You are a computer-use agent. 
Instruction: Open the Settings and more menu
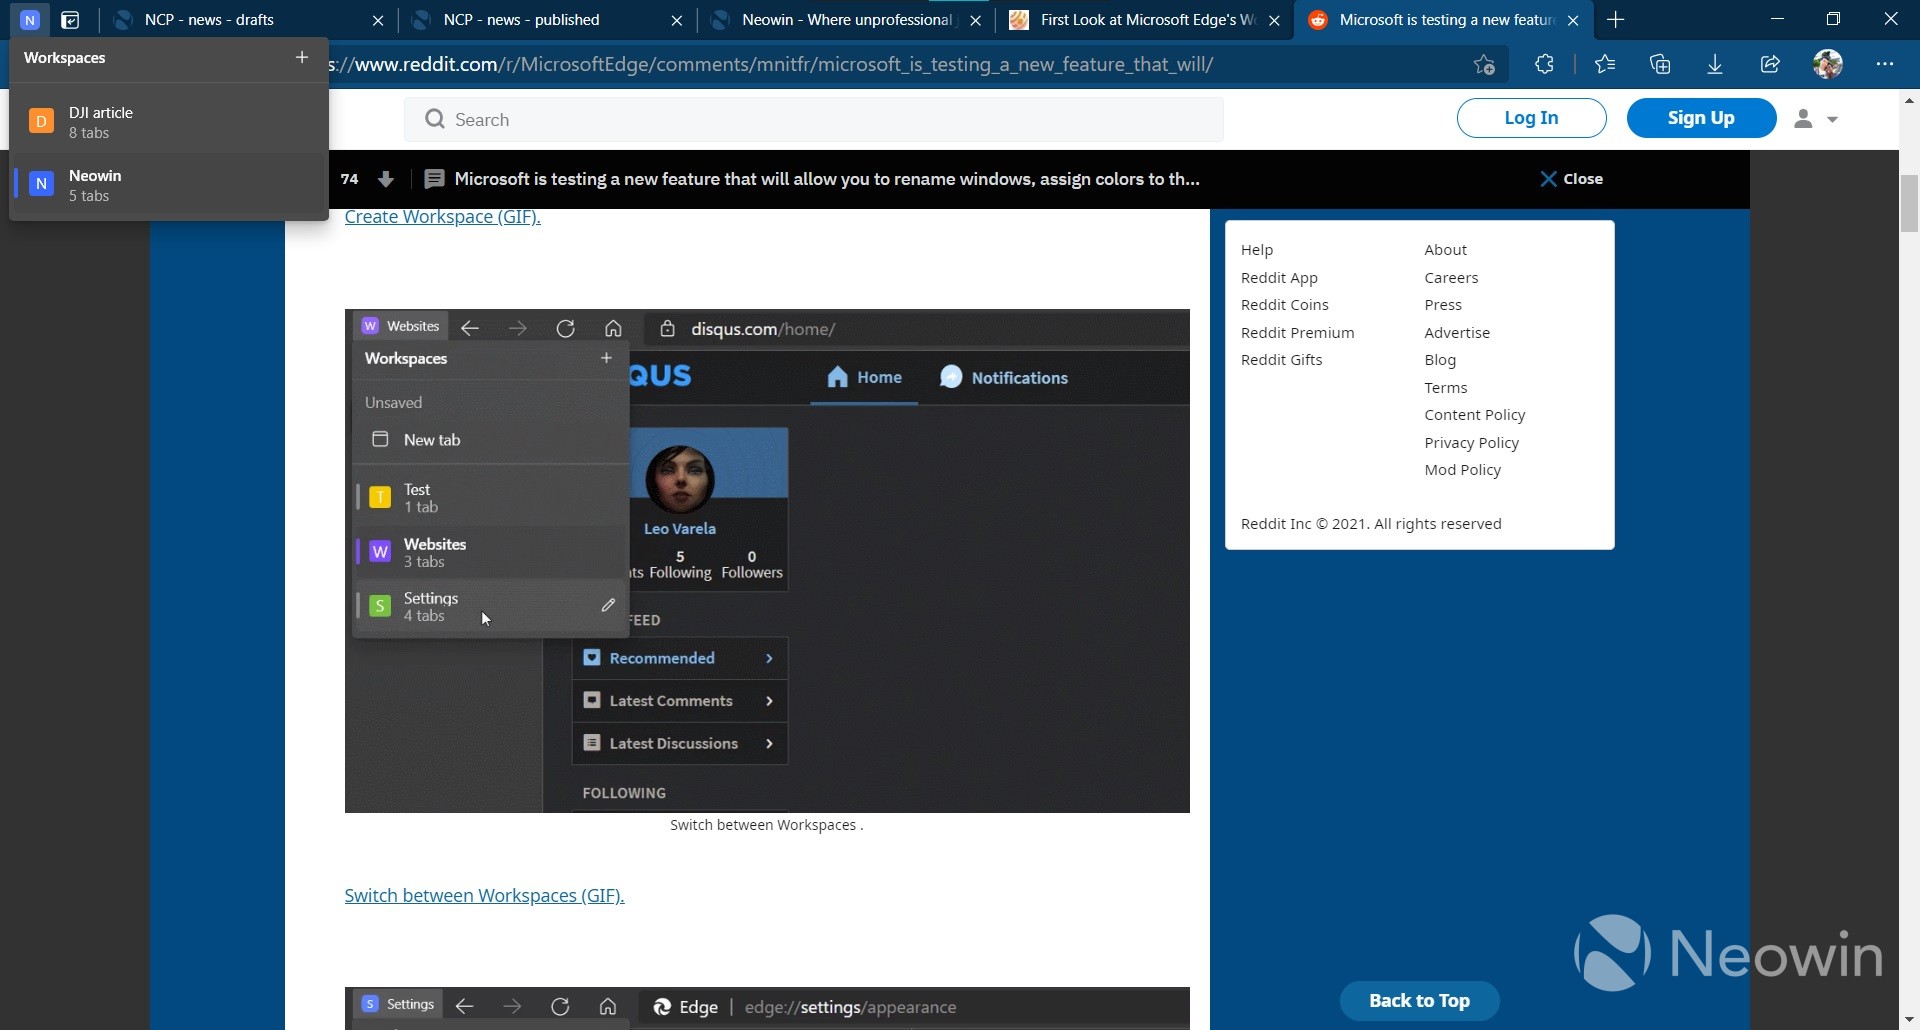pyautogui.click(x=1886, y=64)
